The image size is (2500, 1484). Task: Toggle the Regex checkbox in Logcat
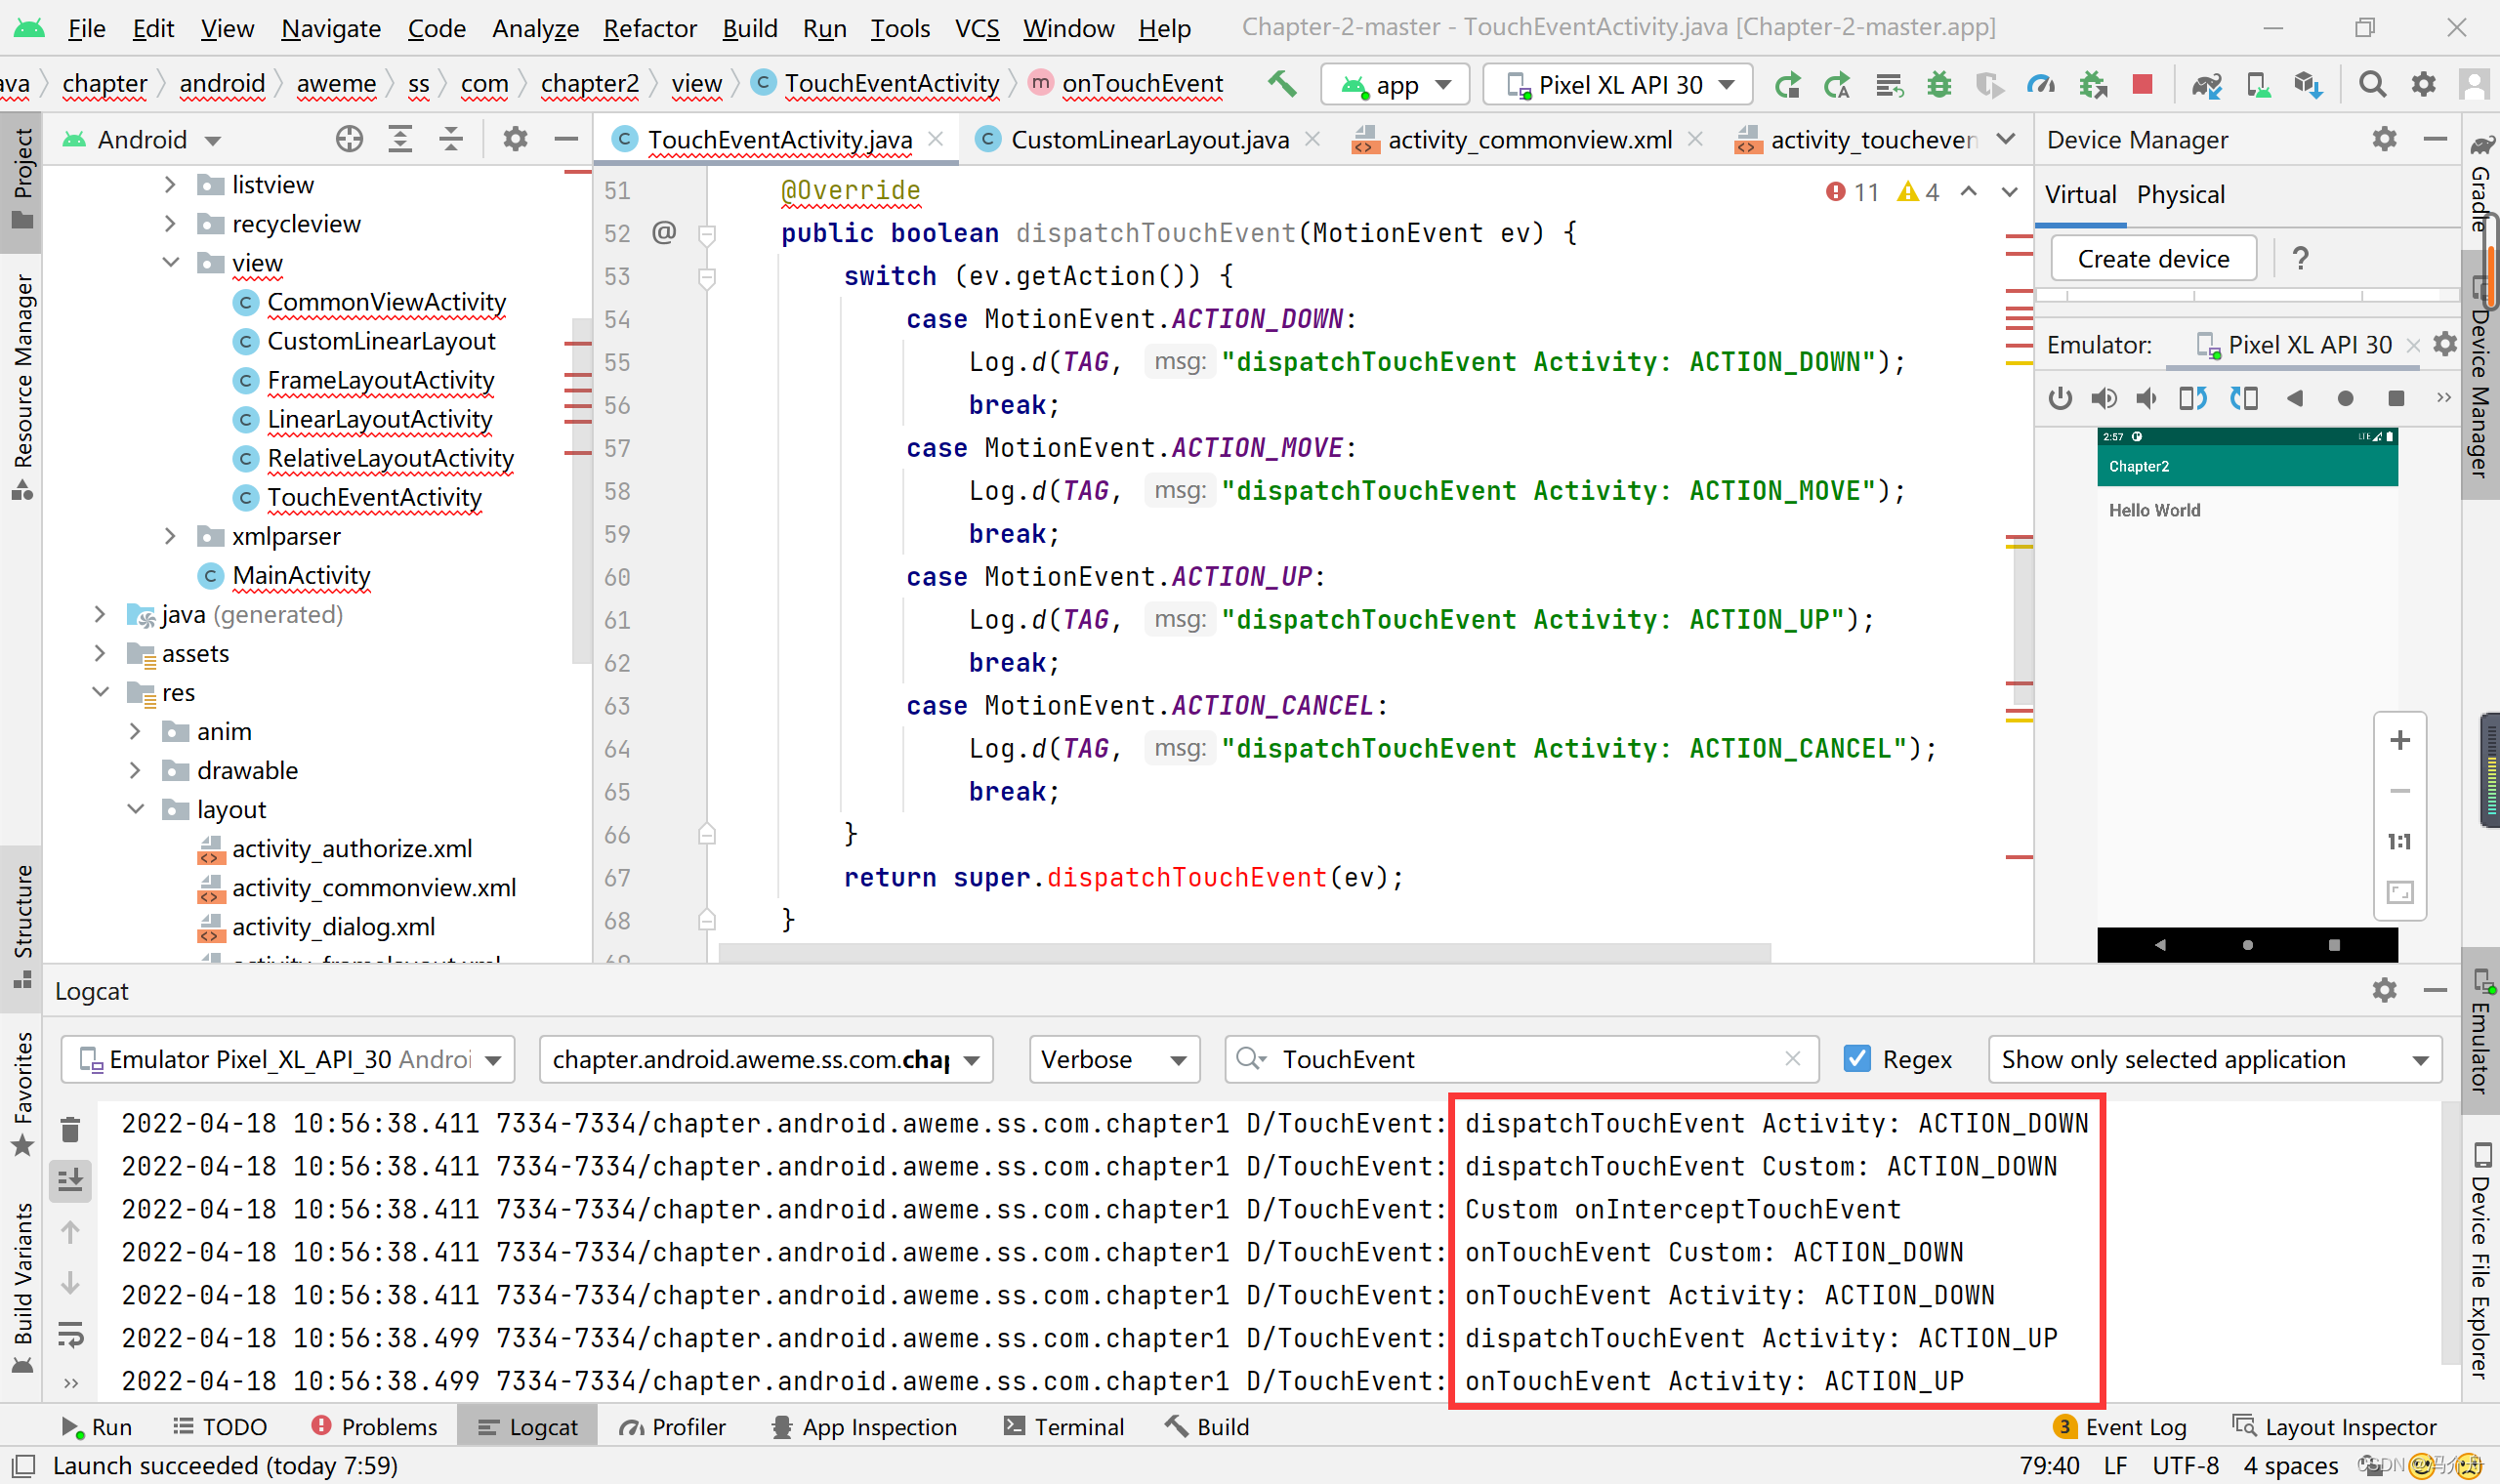[1857, 1059]
